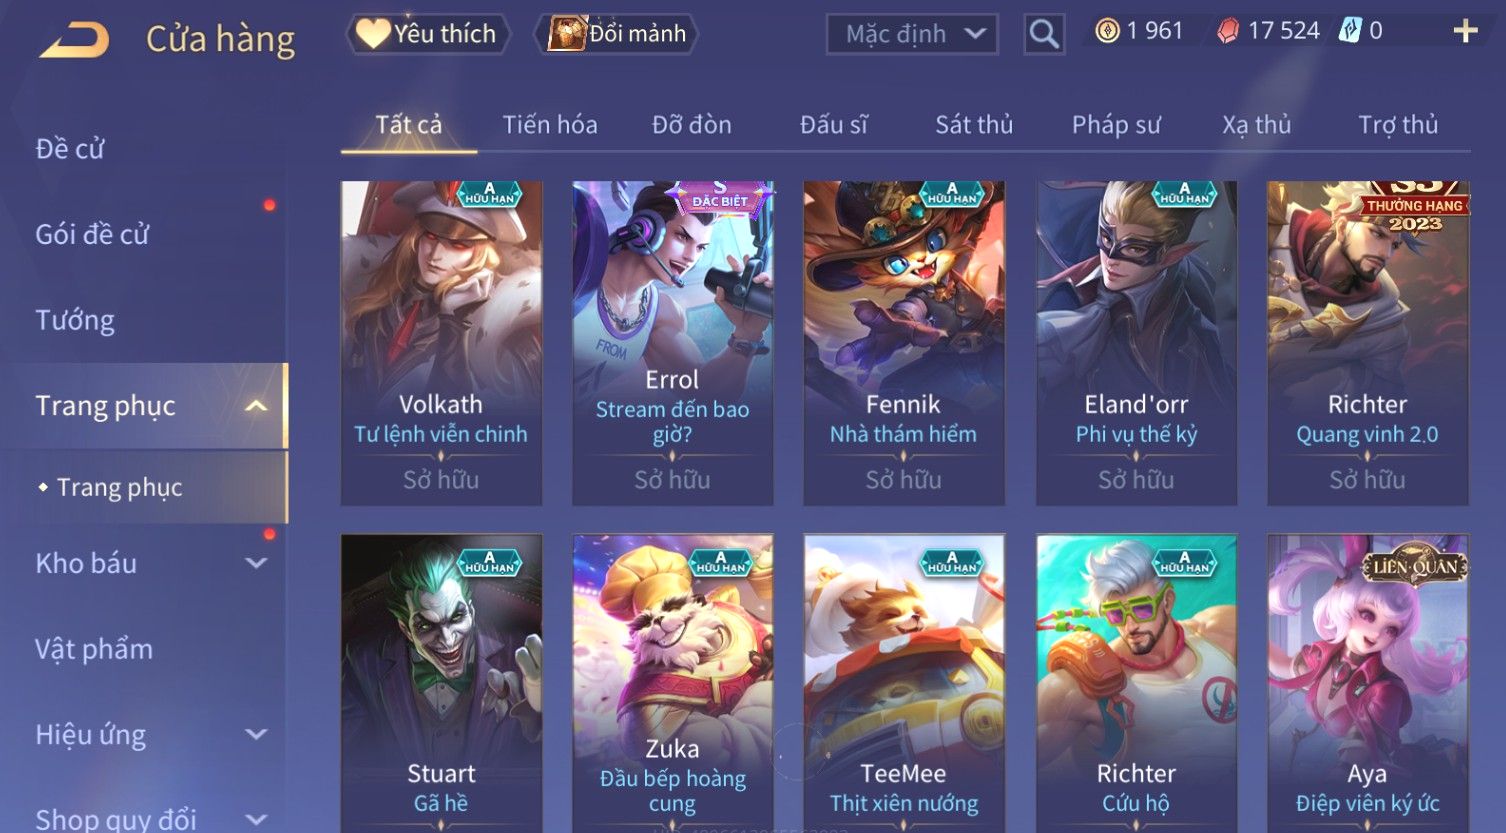1506x833 pixels.
Task: Click the red ruby currency icon
Action: [x=1228, y=32]
